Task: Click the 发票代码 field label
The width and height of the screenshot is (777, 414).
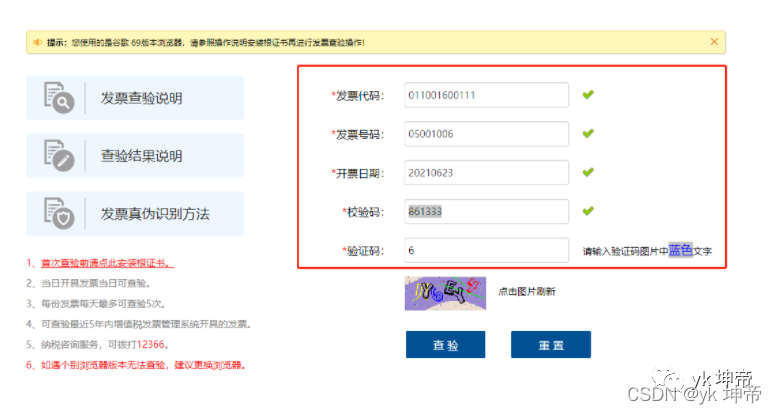Action: [358, 96]
